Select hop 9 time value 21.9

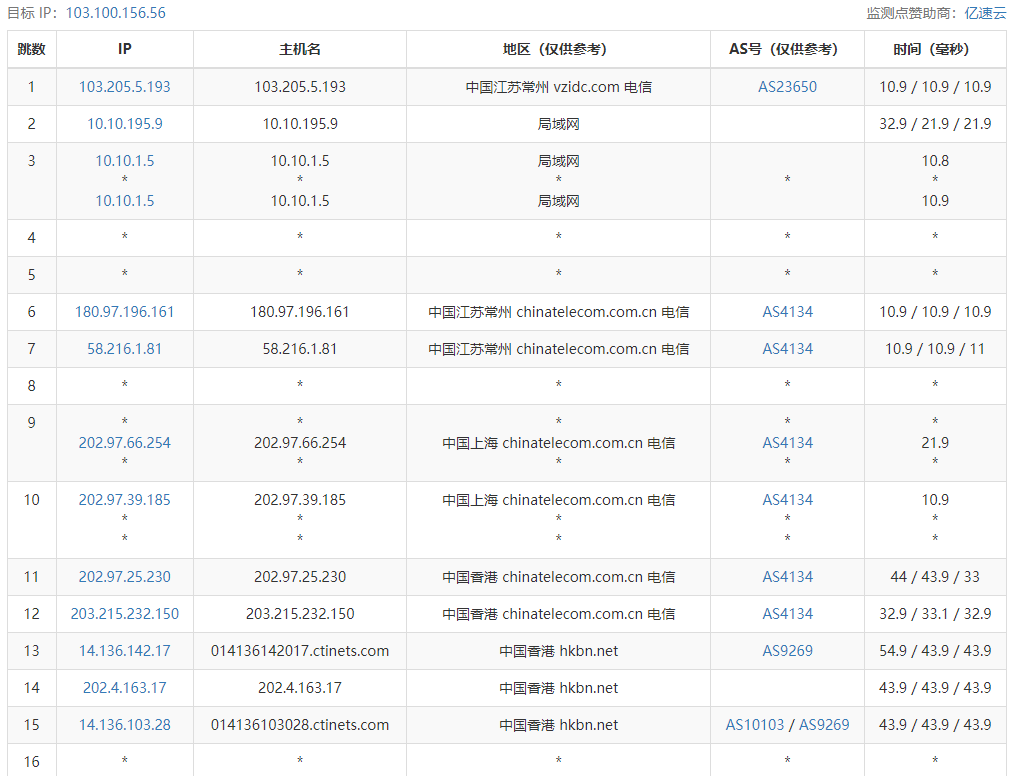click(935, 443)
